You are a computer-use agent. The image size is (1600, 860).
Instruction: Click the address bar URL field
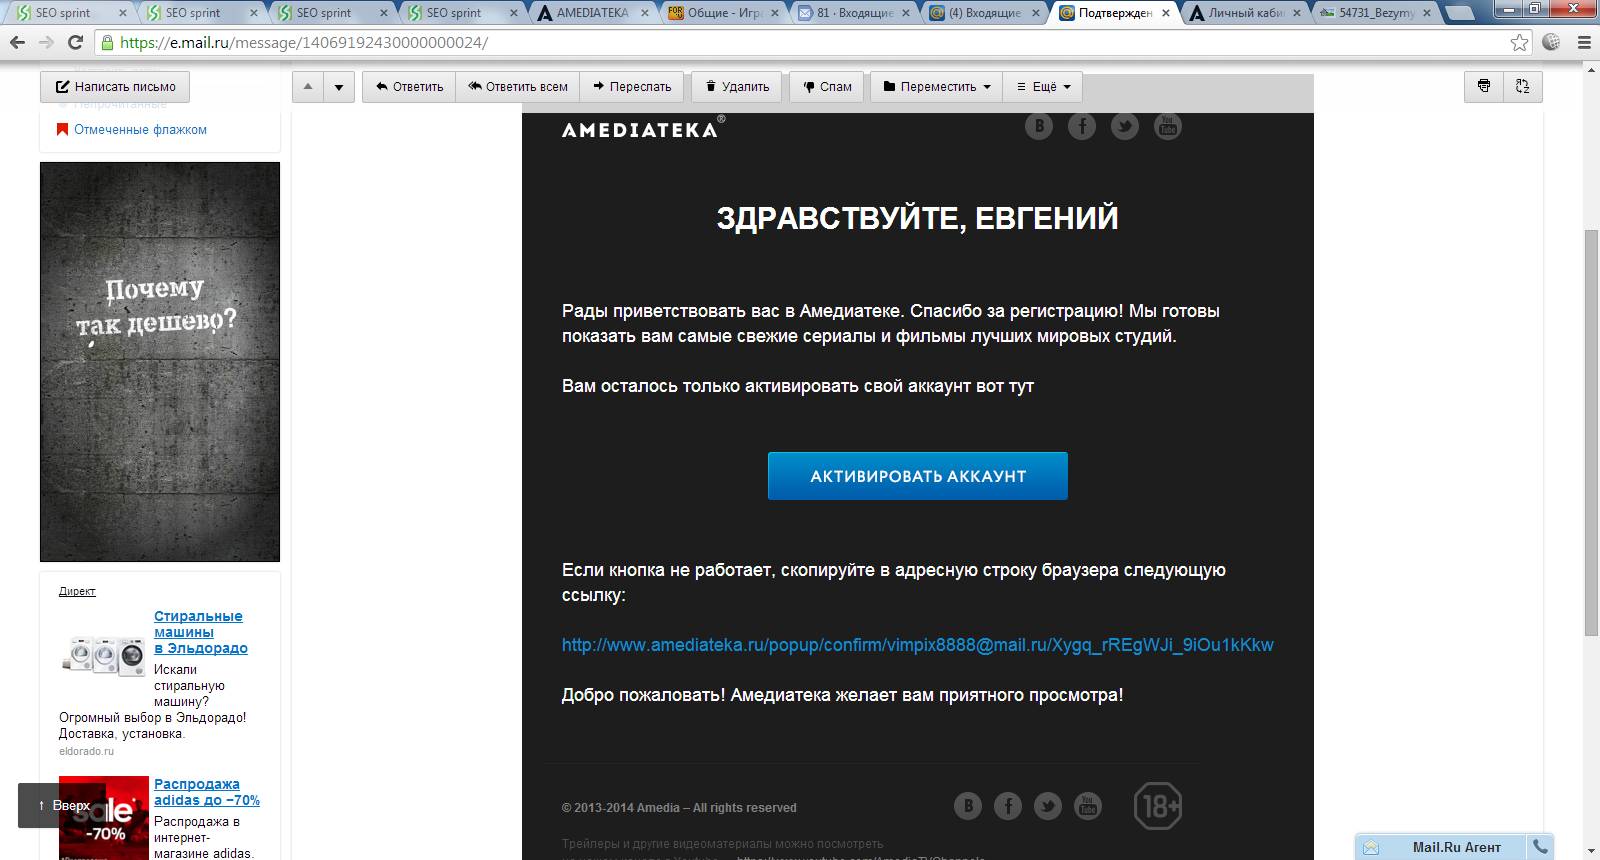click(x=800, y=43)
